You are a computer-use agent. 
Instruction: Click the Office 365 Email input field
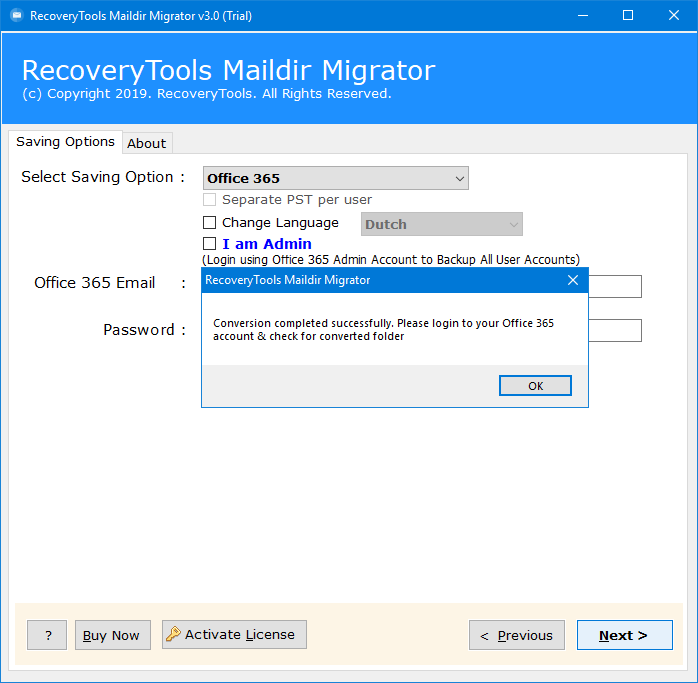coord(615,286)
